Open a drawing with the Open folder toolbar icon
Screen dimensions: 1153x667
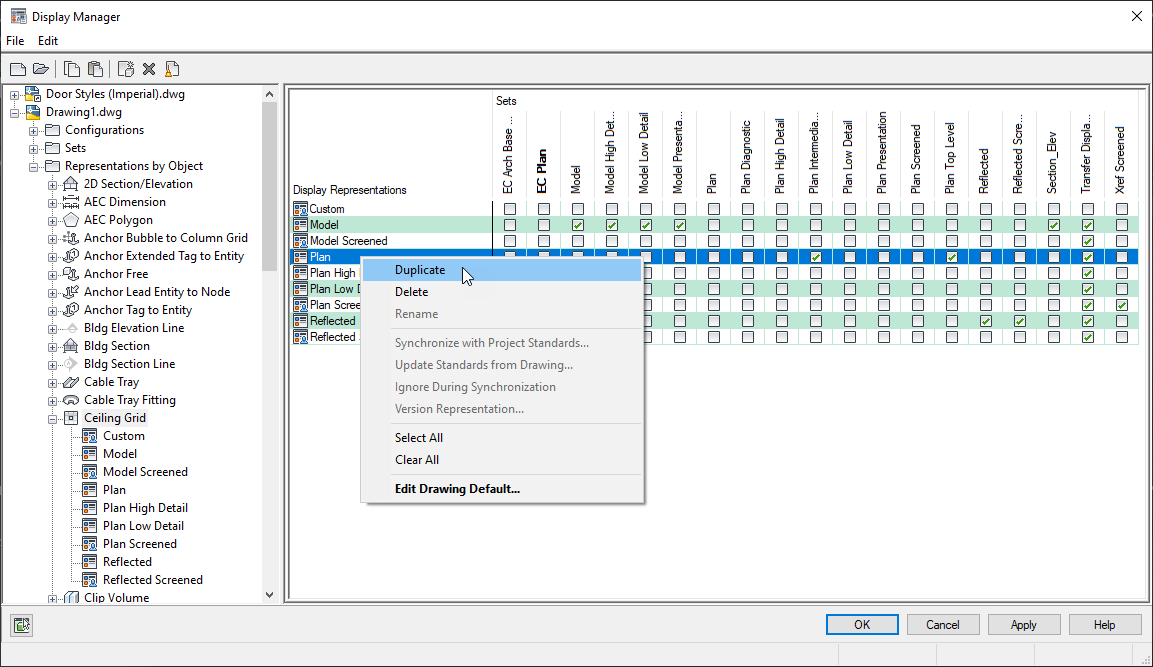click(x=40, y=68)
